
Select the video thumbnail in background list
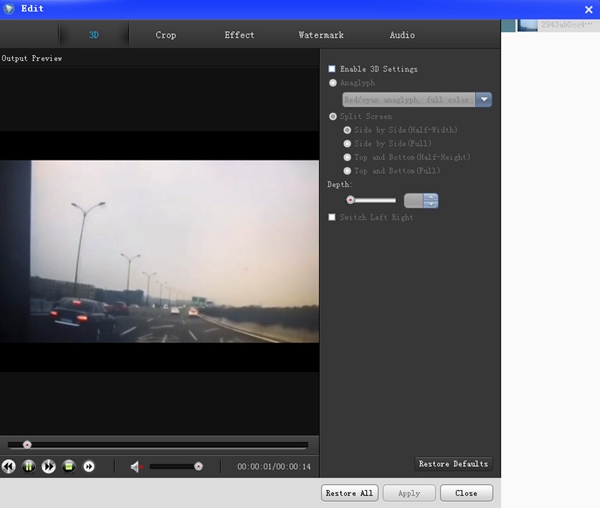pyautogui.click(x=527, y=26)
